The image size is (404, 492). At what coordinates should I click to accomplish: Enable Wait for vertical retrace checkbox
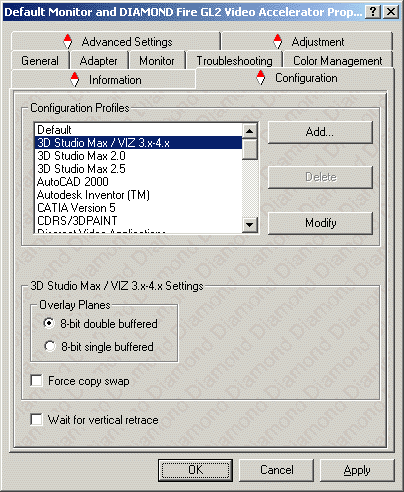36,419
